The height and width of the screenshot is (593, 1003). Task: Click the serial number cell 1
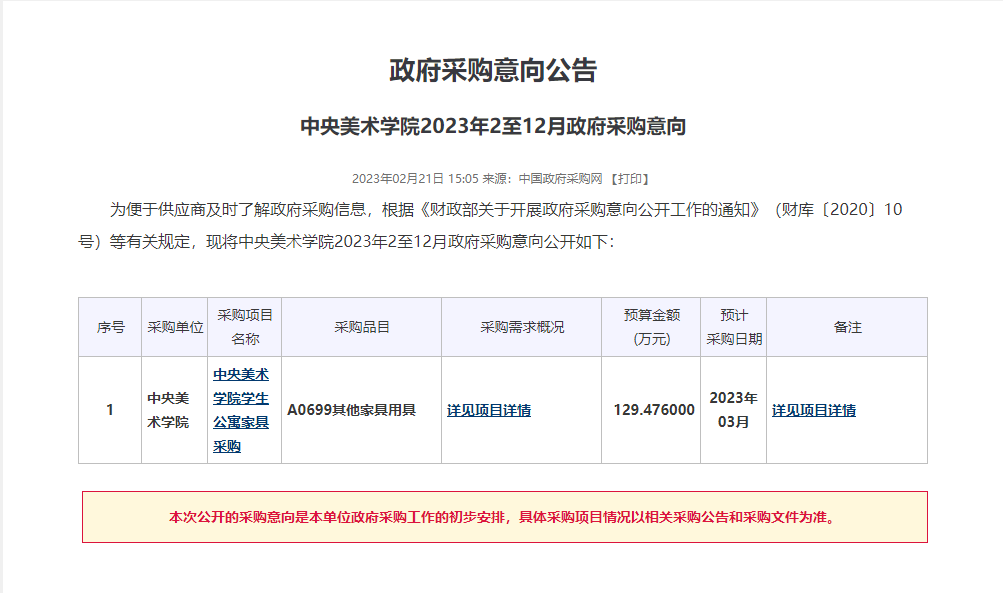click(110, 410)
